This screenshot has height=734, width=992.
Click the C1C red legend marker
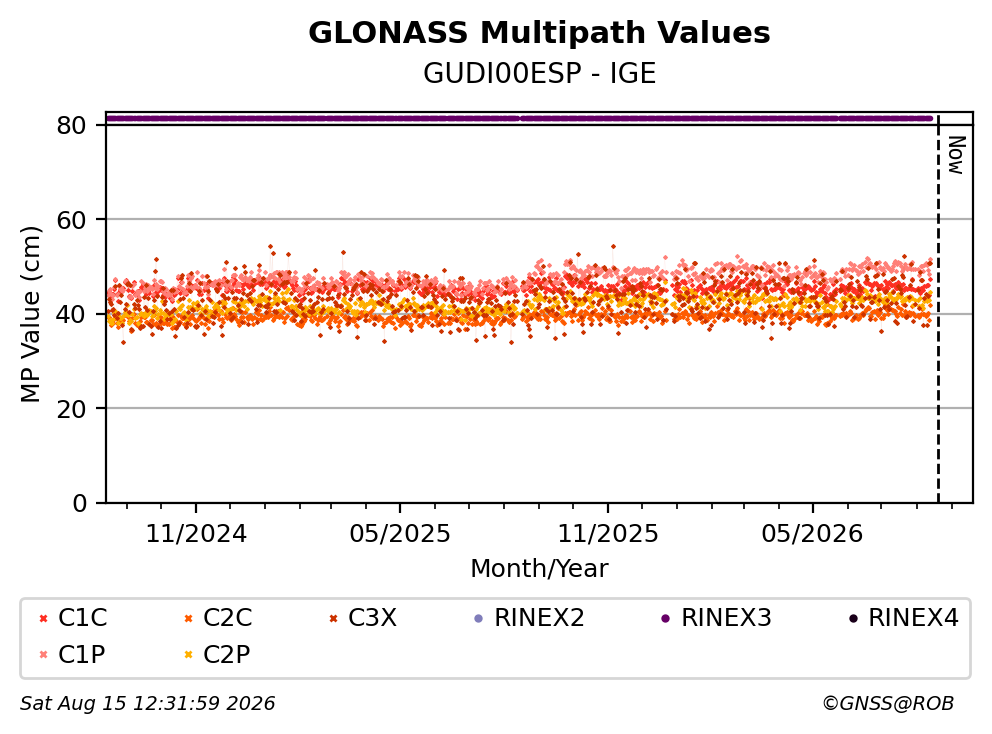coord(43,618)
